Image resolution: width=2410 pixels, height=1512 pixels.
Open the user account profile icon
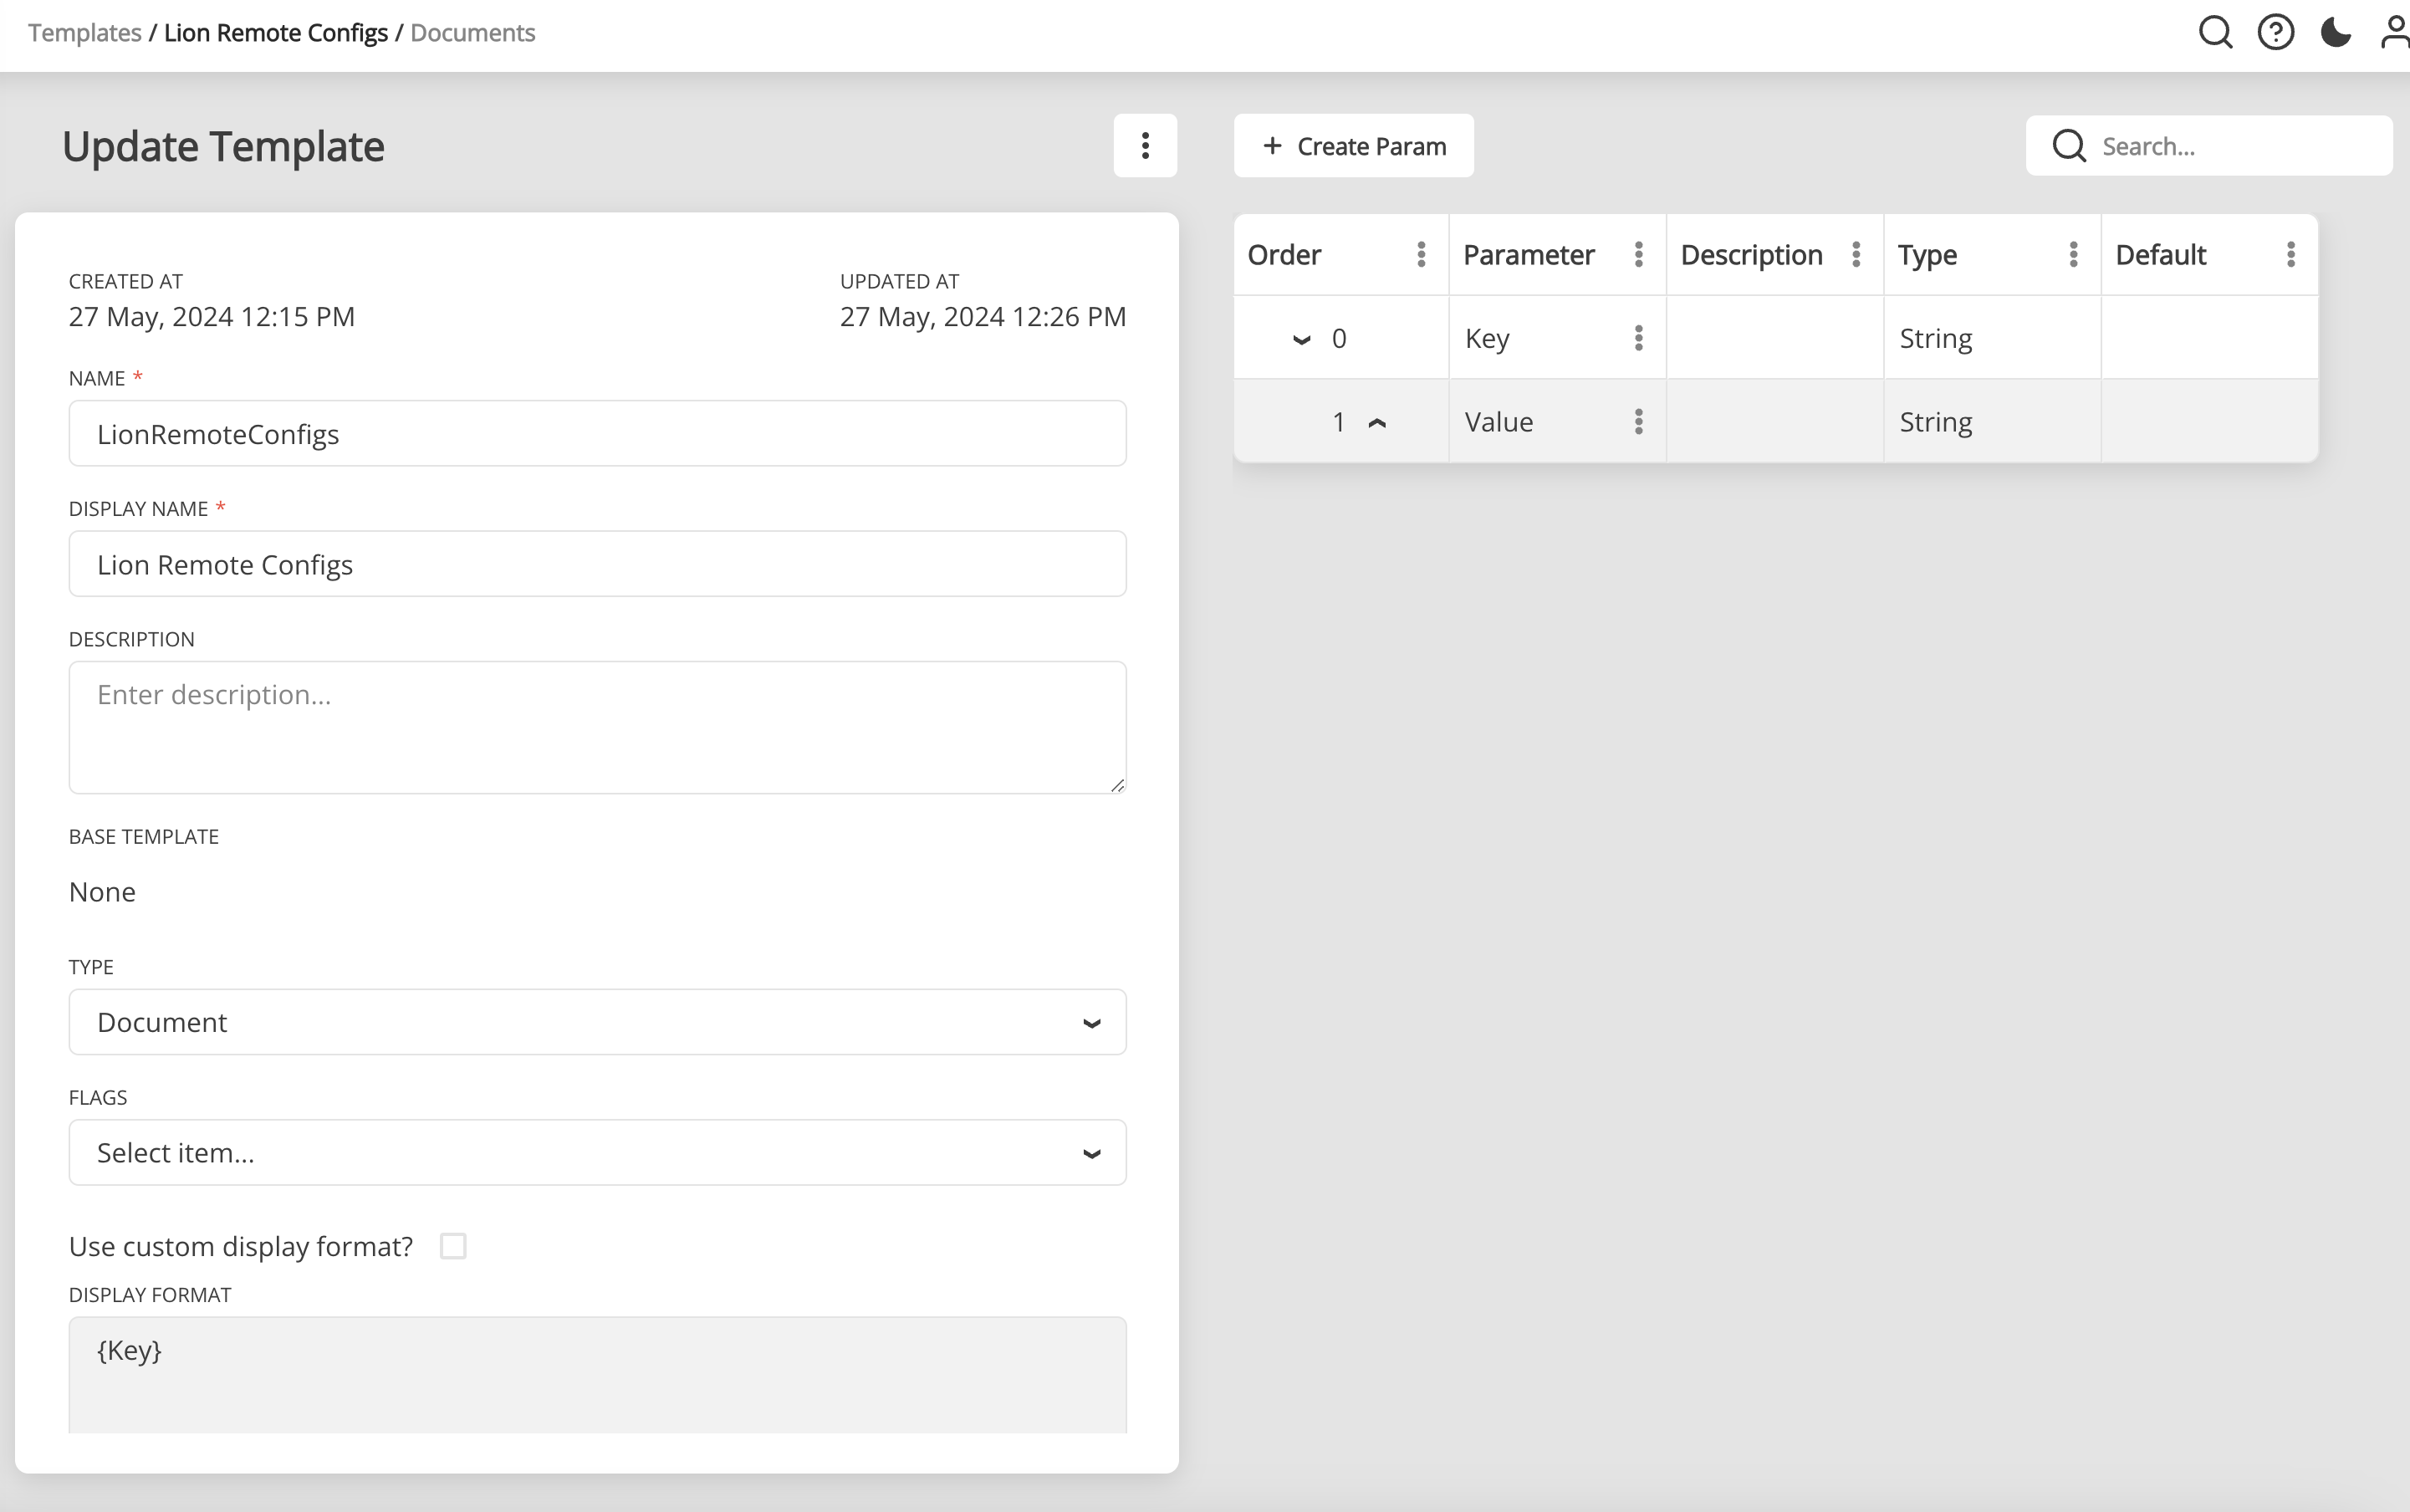pos(2394,32)
